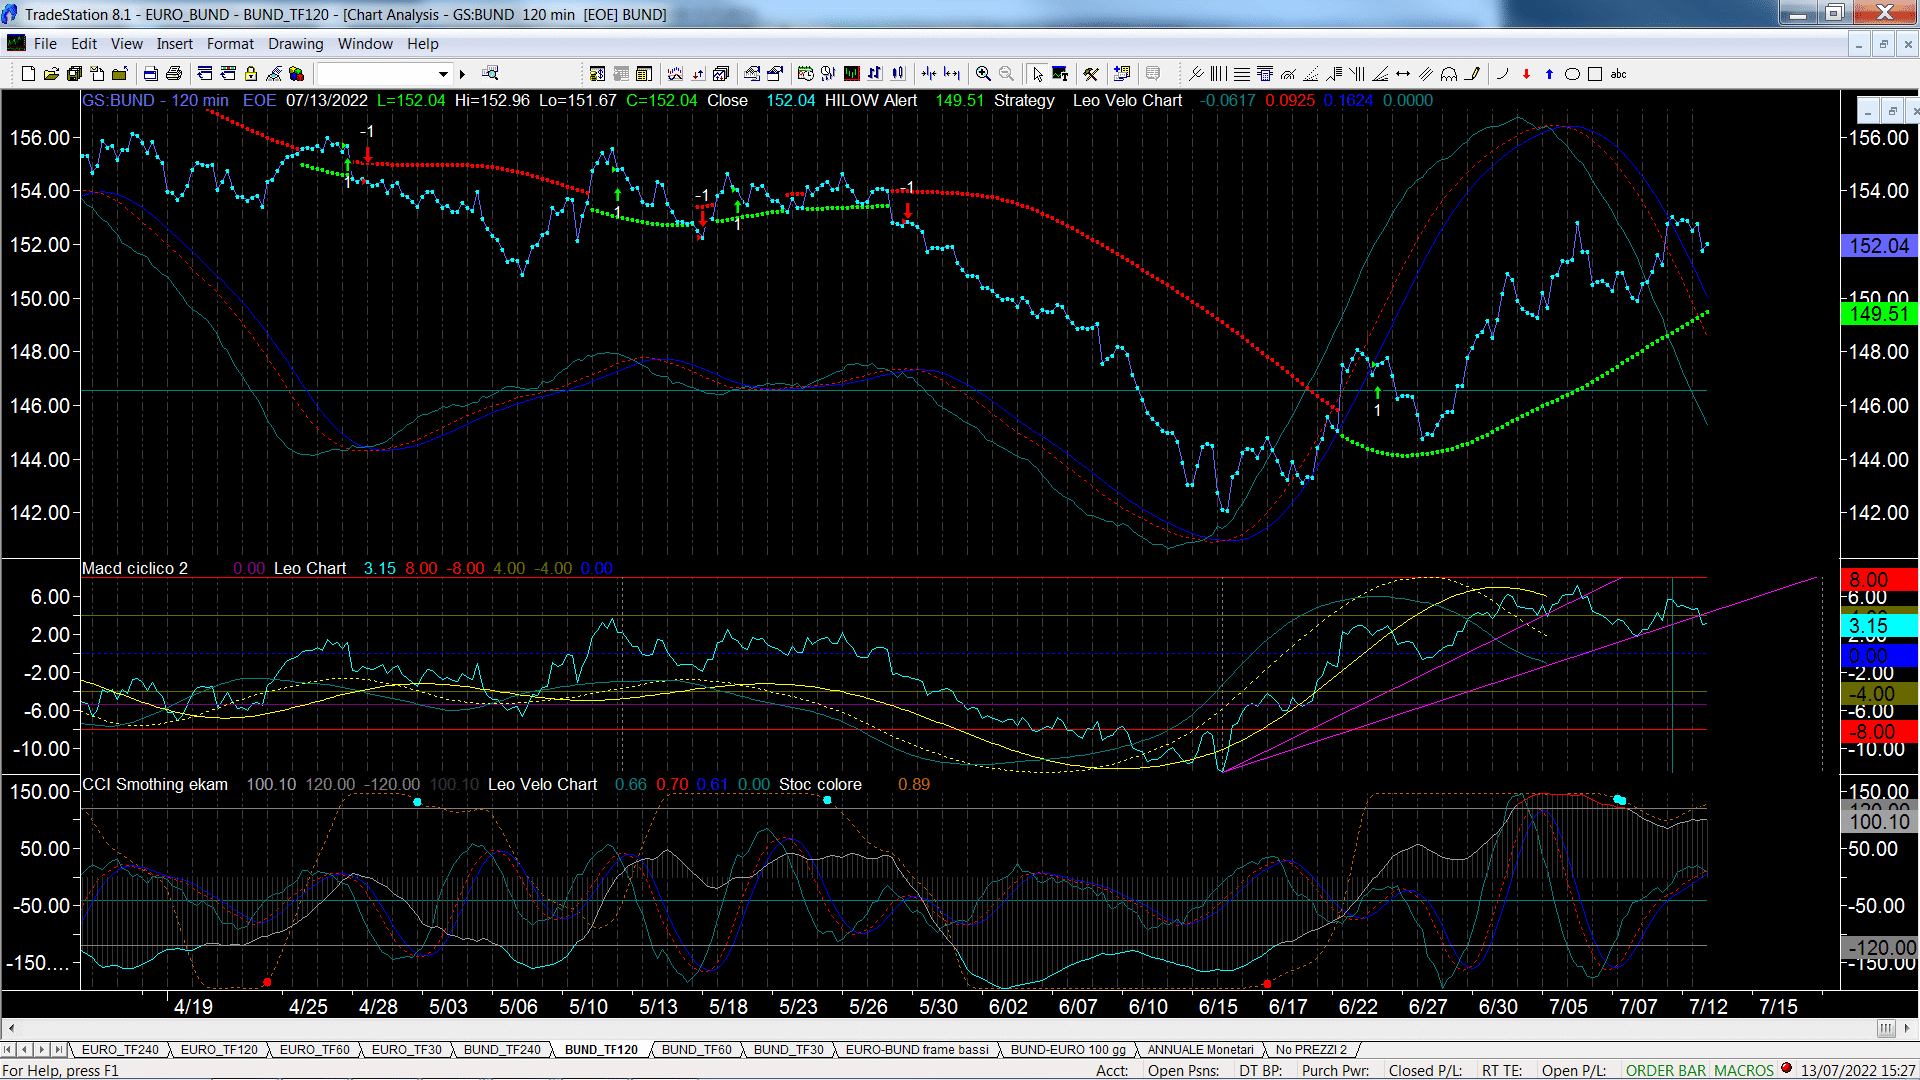The image size is (1920, 1080).
Task: Select the parallel lines channel tool
Action: 1426,73
